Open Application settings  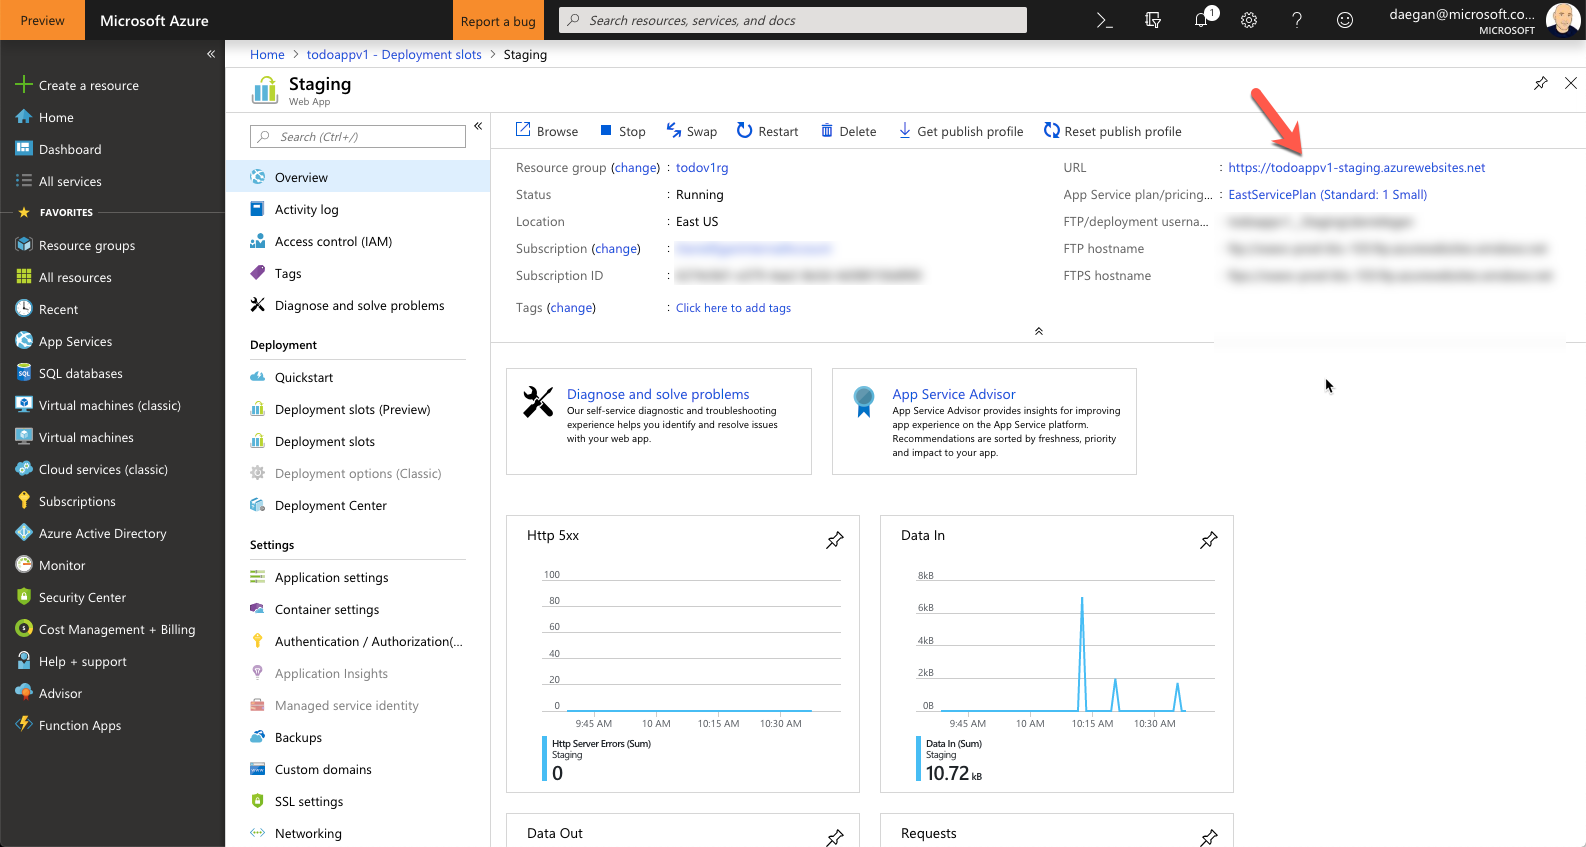pos(358,577)
